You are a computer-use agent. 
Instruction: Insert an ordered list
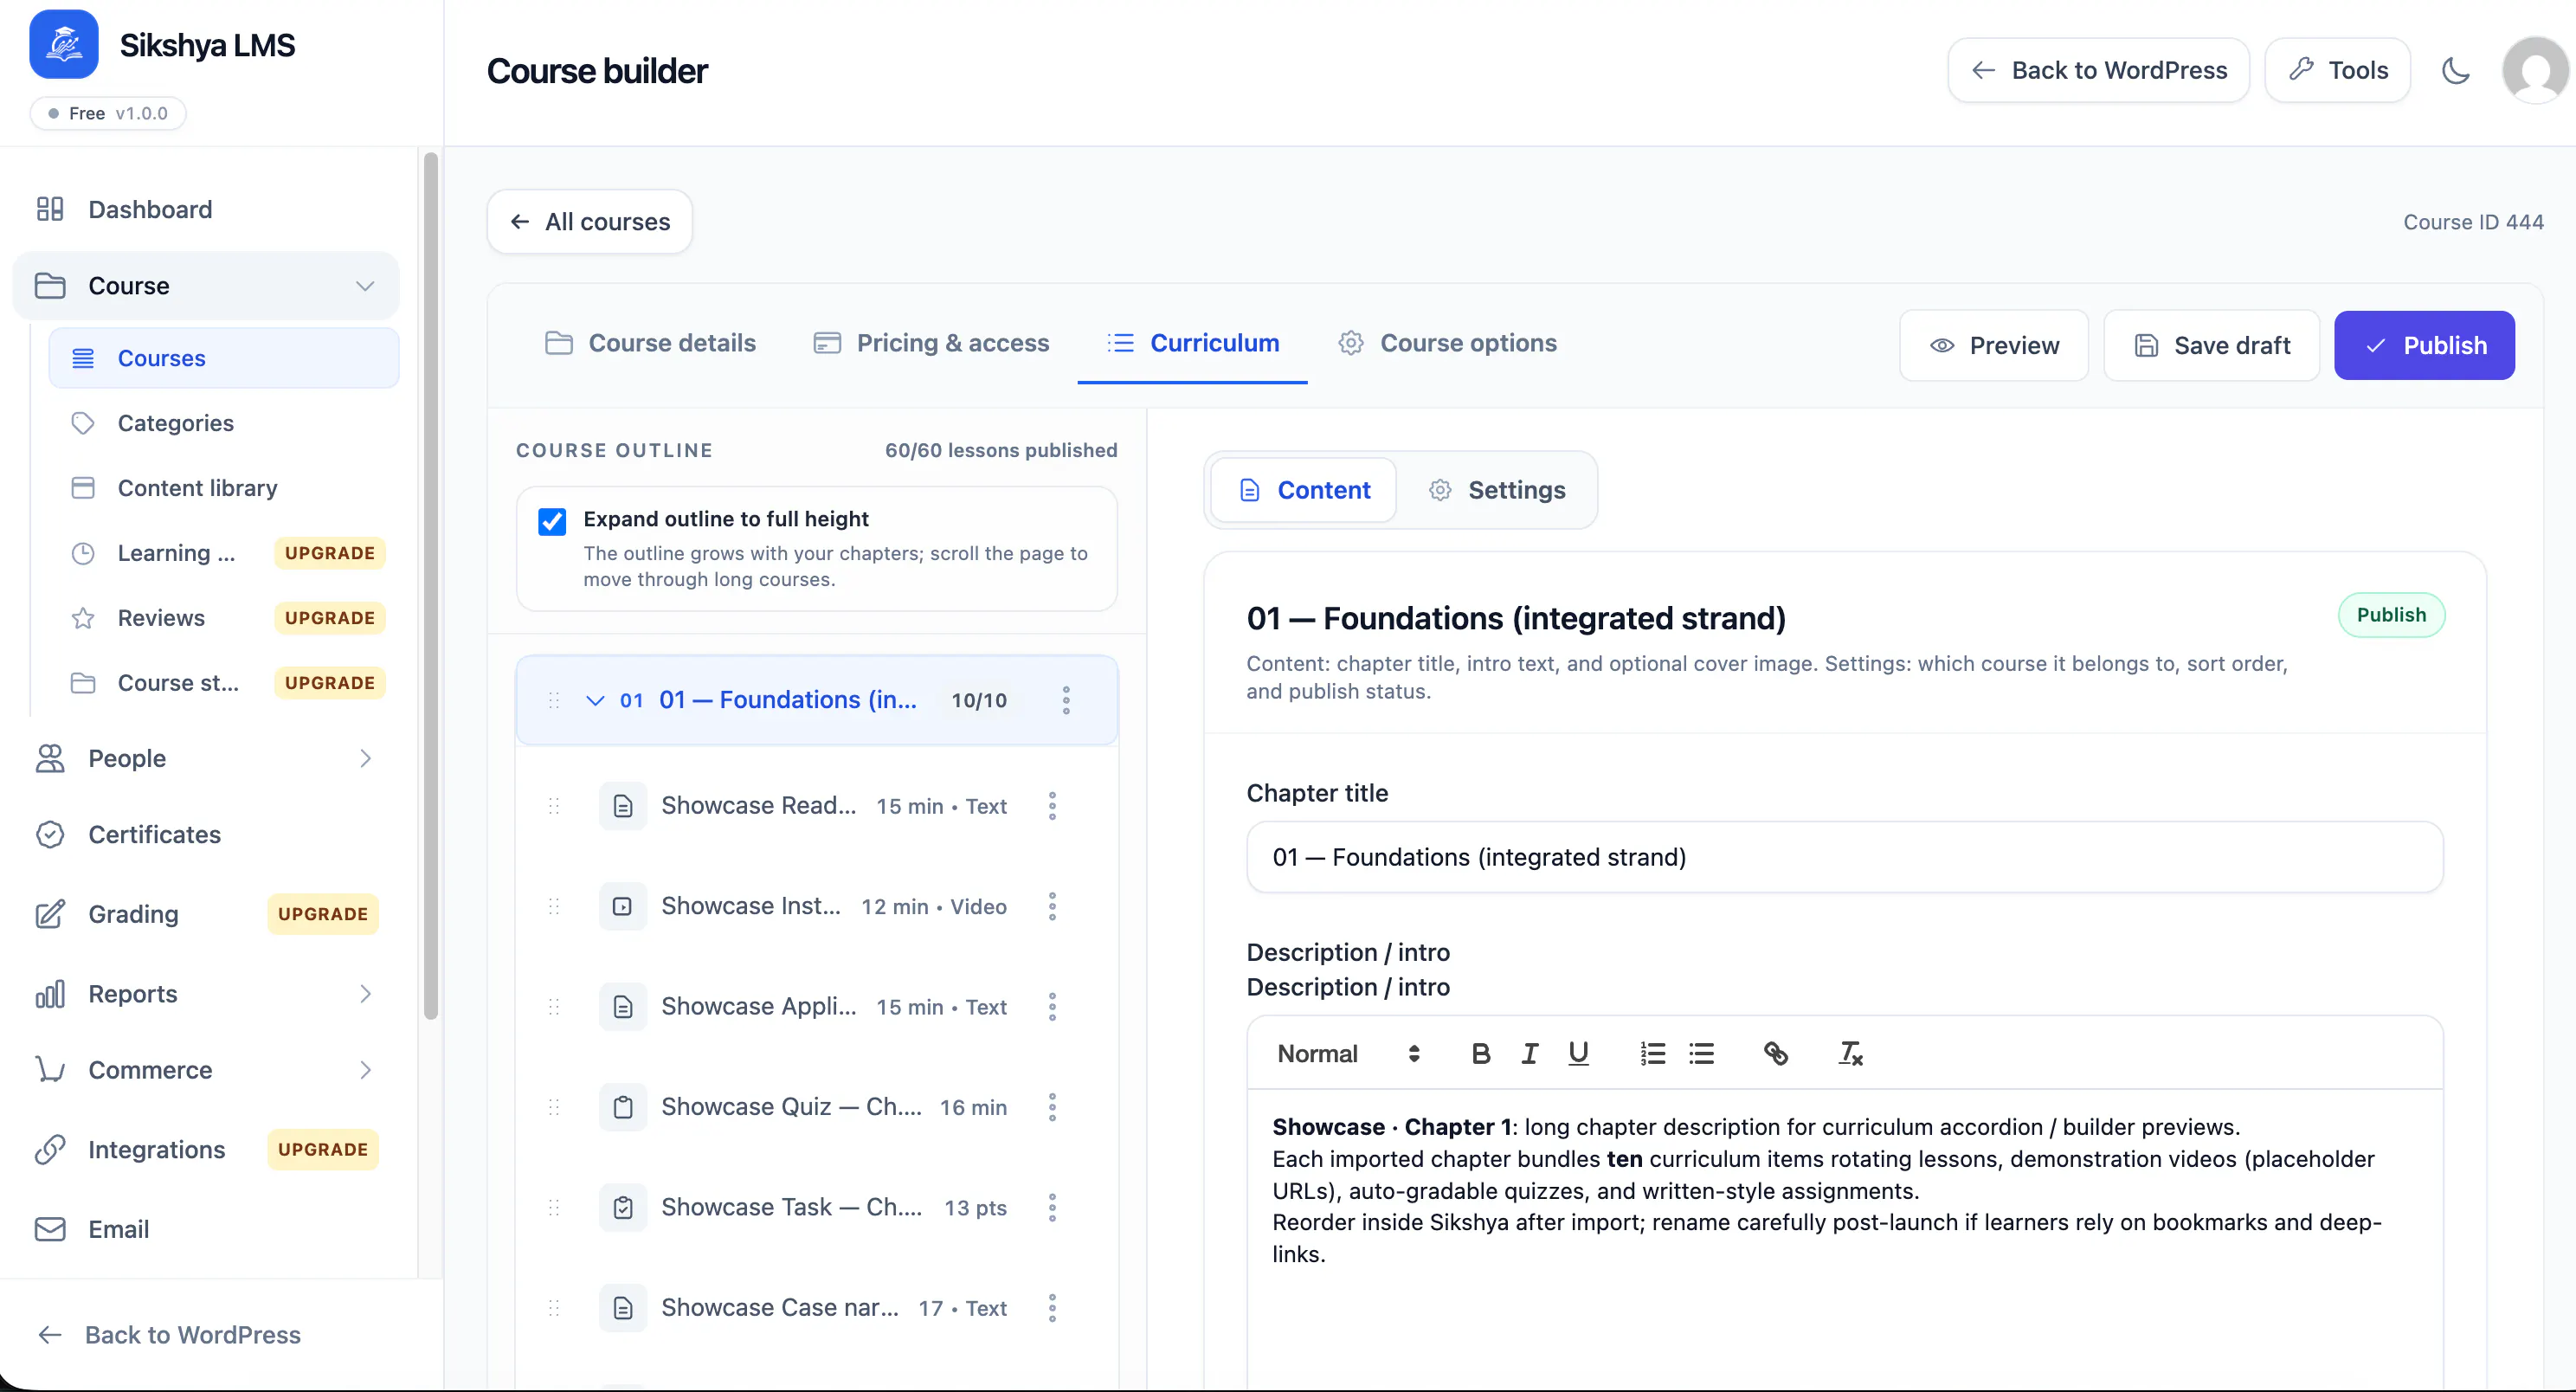(1653, 1053)
